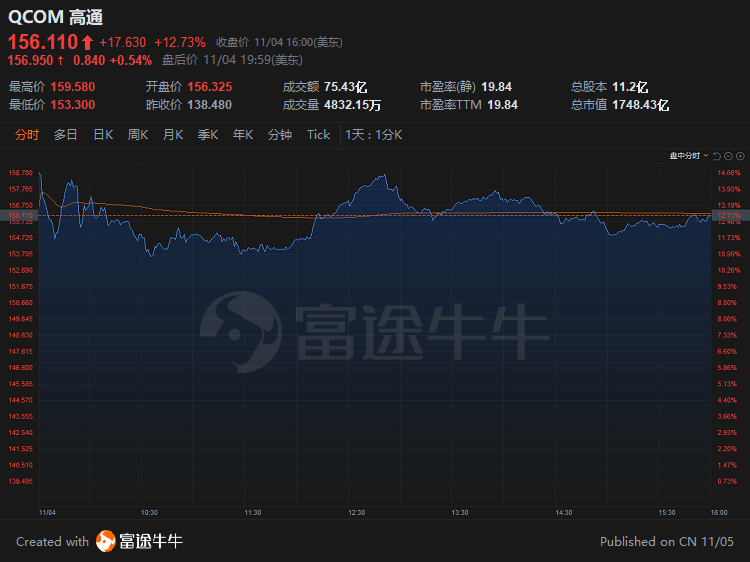Click 总市值 value 1748.43亿
Image resolution: width=750 pixels, height=562 pixels.
pos(640,105)
